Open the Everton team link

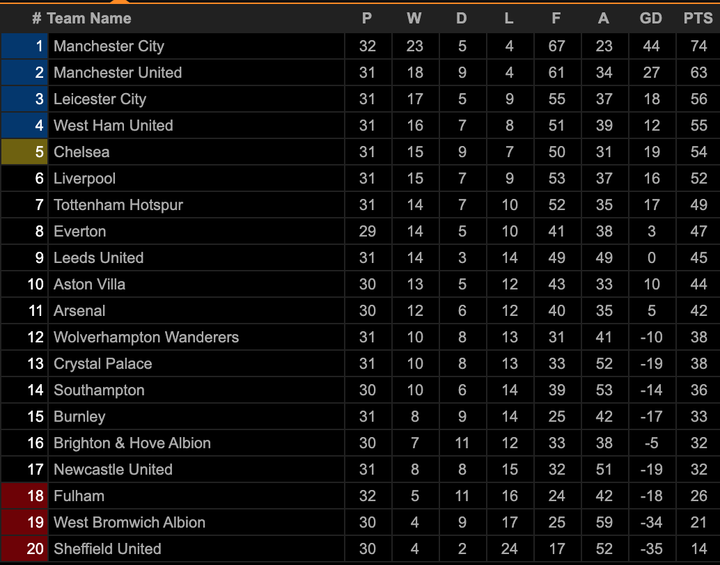[x=79, y=231]
